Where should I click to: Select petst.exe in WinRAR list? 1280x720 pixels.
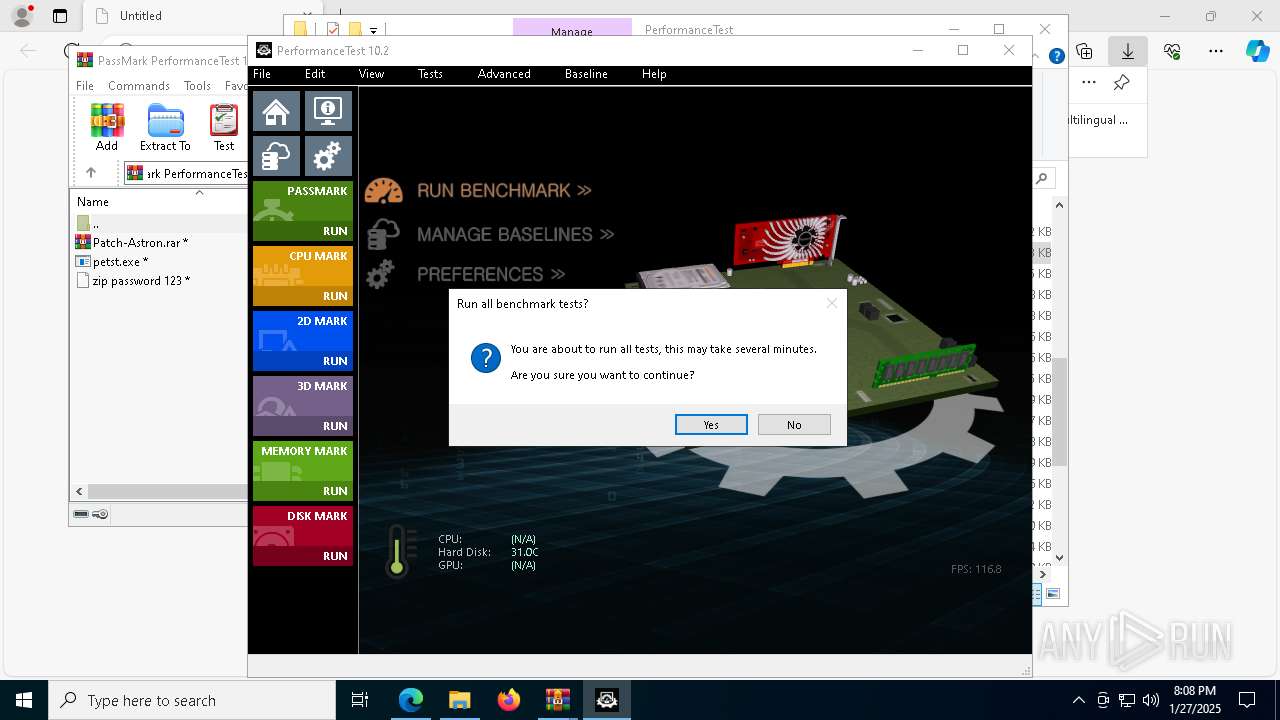tap(113, 262)
